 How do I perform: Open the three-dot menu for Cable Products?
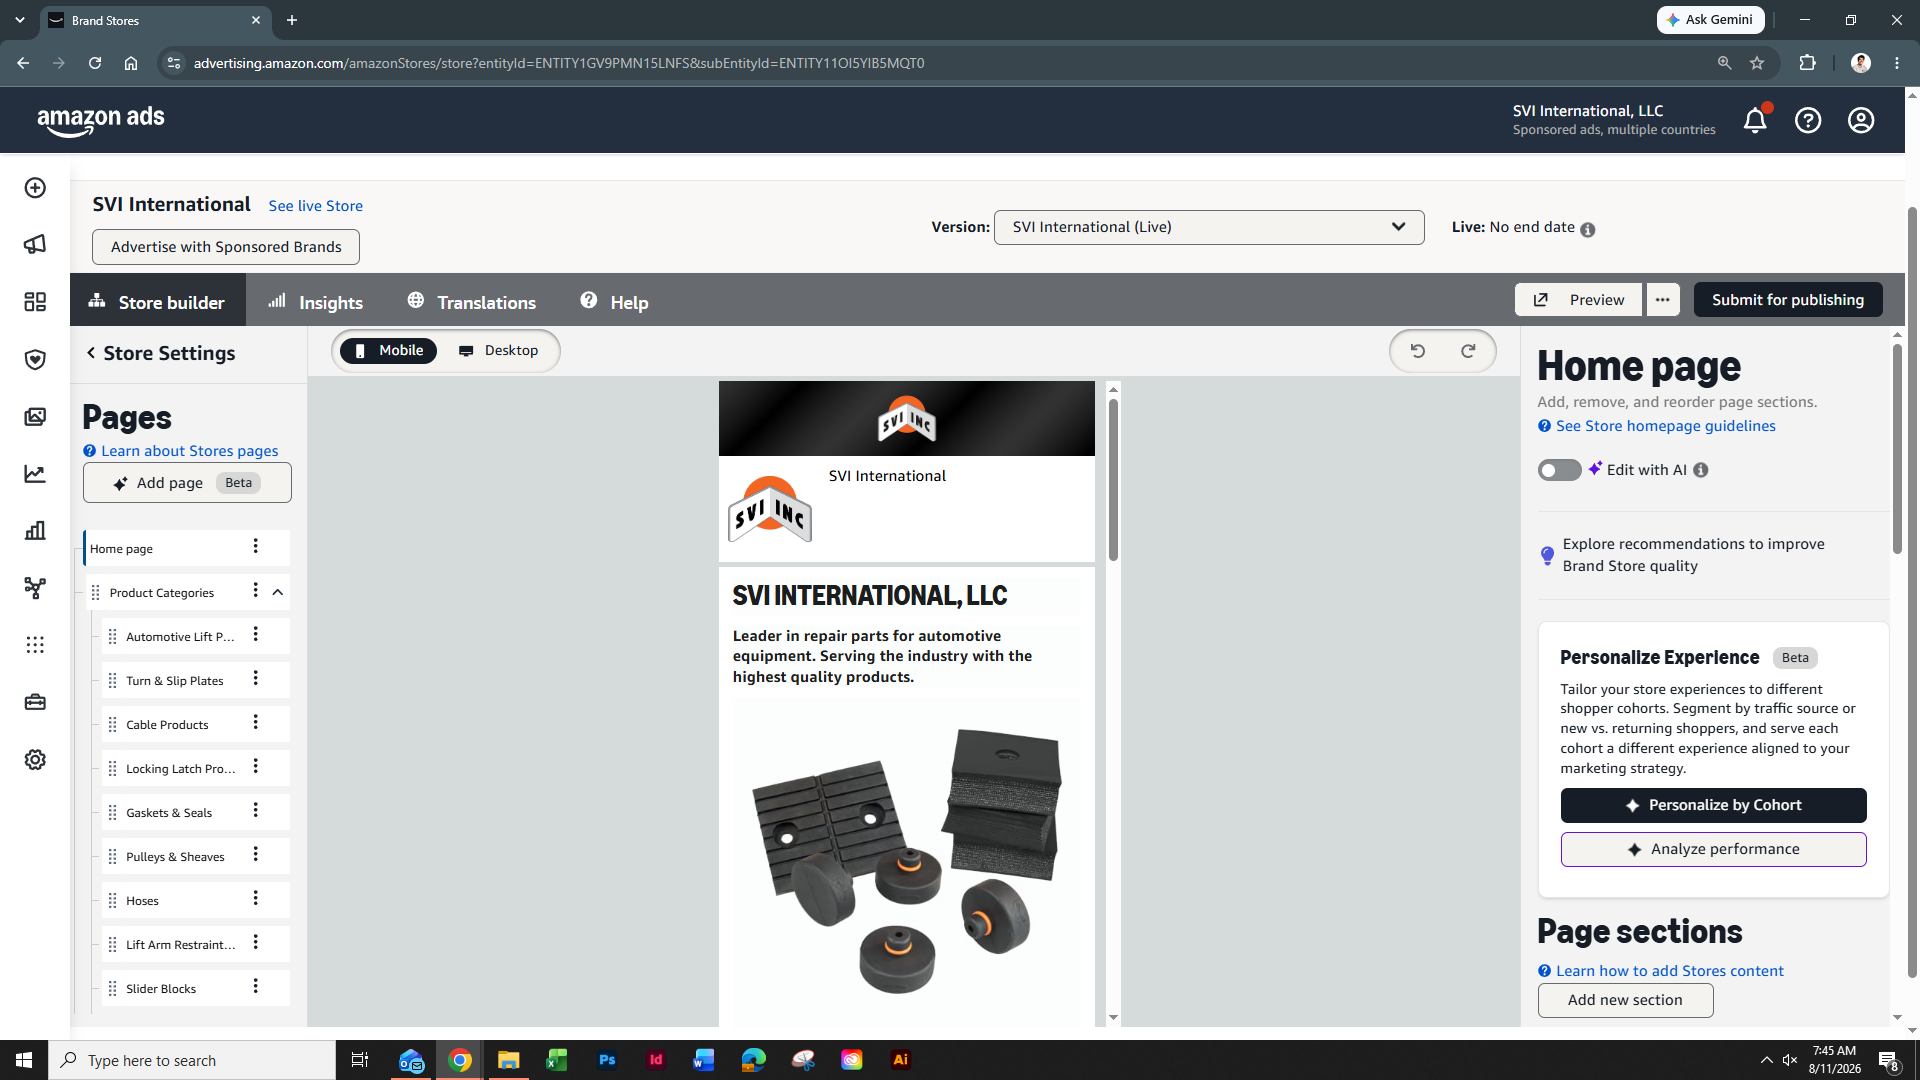point(255,722)
